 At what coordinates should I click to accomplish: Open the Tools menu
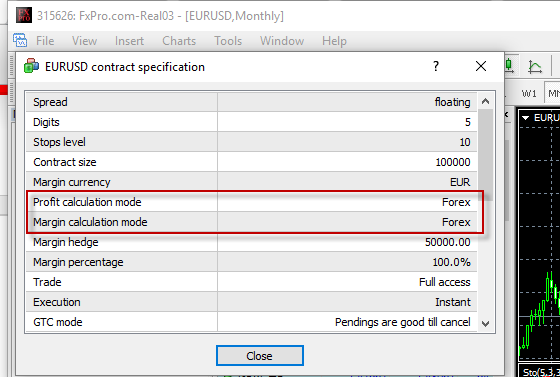pyautogui.click(x=228, y=41)
